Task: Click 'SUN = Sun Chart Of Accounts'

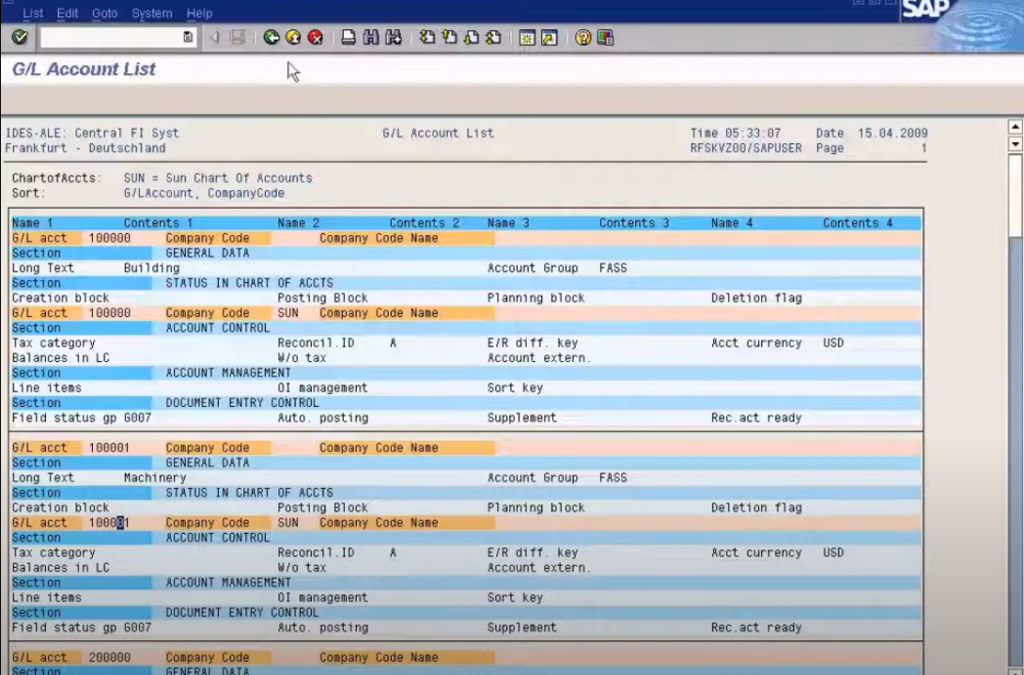Action: pos(218,178)
